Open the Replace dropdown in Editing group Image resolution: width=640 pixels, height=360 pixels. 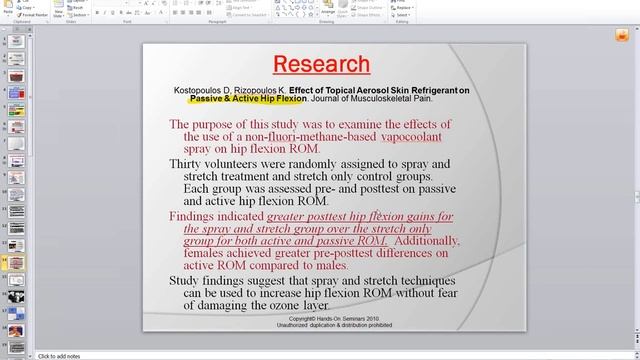coord(402,8)
